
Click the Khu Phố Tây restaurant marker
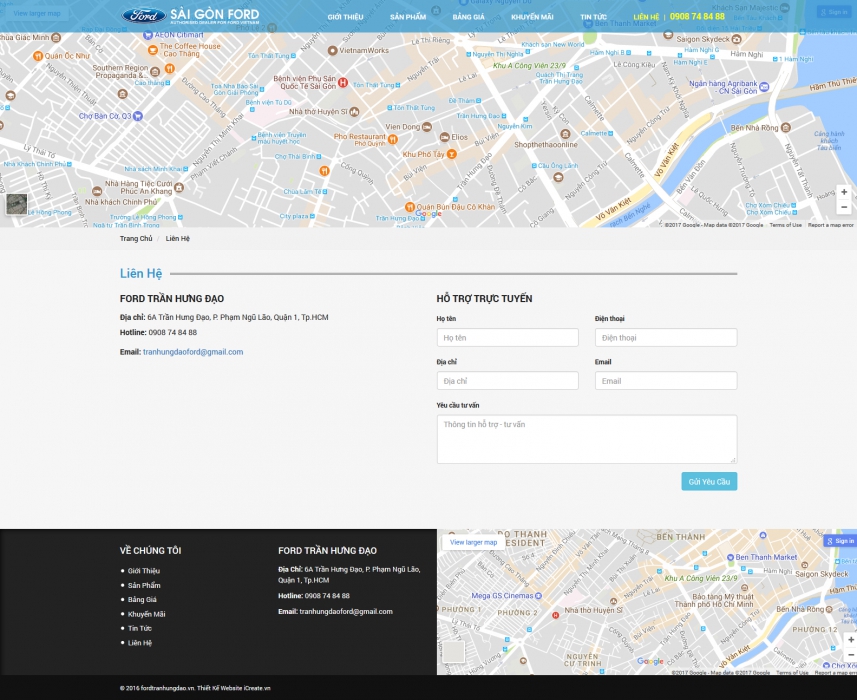[451, 154]
